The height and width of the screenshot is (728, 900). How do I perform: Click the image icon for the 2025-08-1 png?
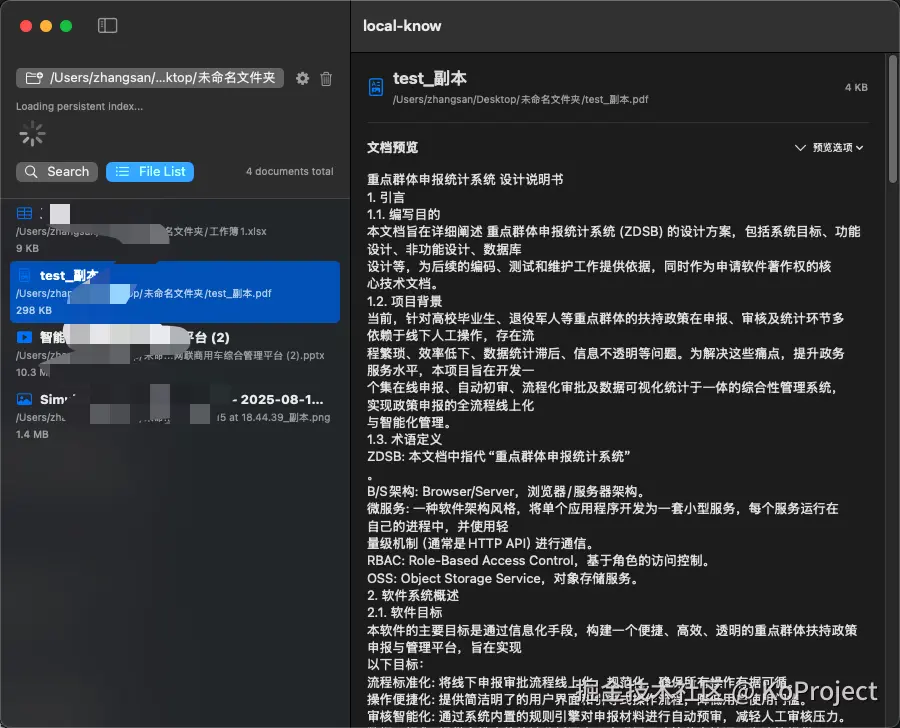[24, 400]
